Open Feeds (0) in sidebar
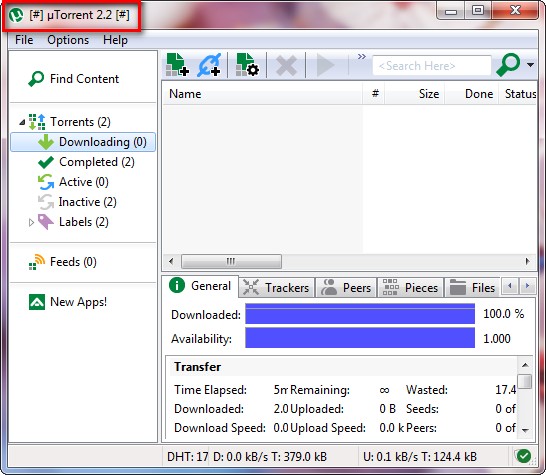 click(63, 262)
